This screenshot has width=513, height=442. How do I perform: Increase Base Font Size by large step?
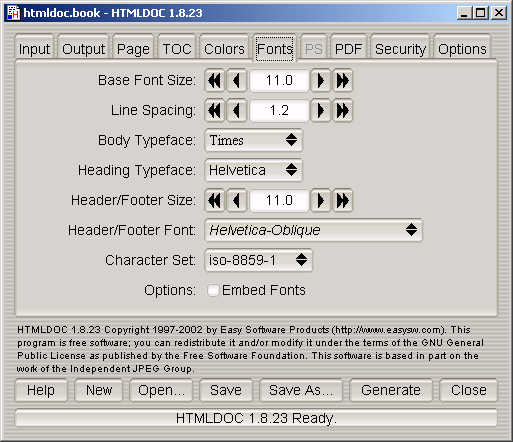point(342,80)
